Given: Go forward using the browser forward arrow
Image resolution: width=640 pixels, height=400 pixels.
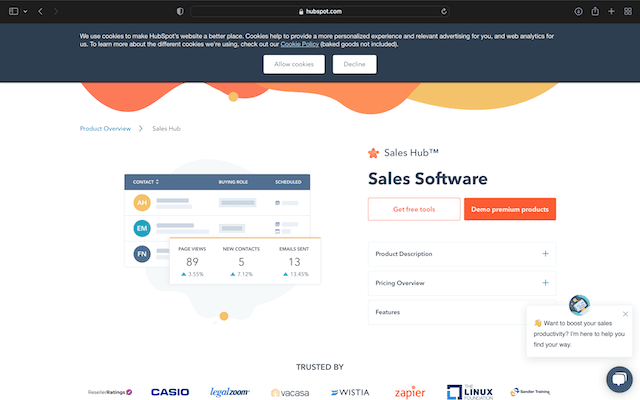Looking at the screenshot, I should [x=56, y=11].
